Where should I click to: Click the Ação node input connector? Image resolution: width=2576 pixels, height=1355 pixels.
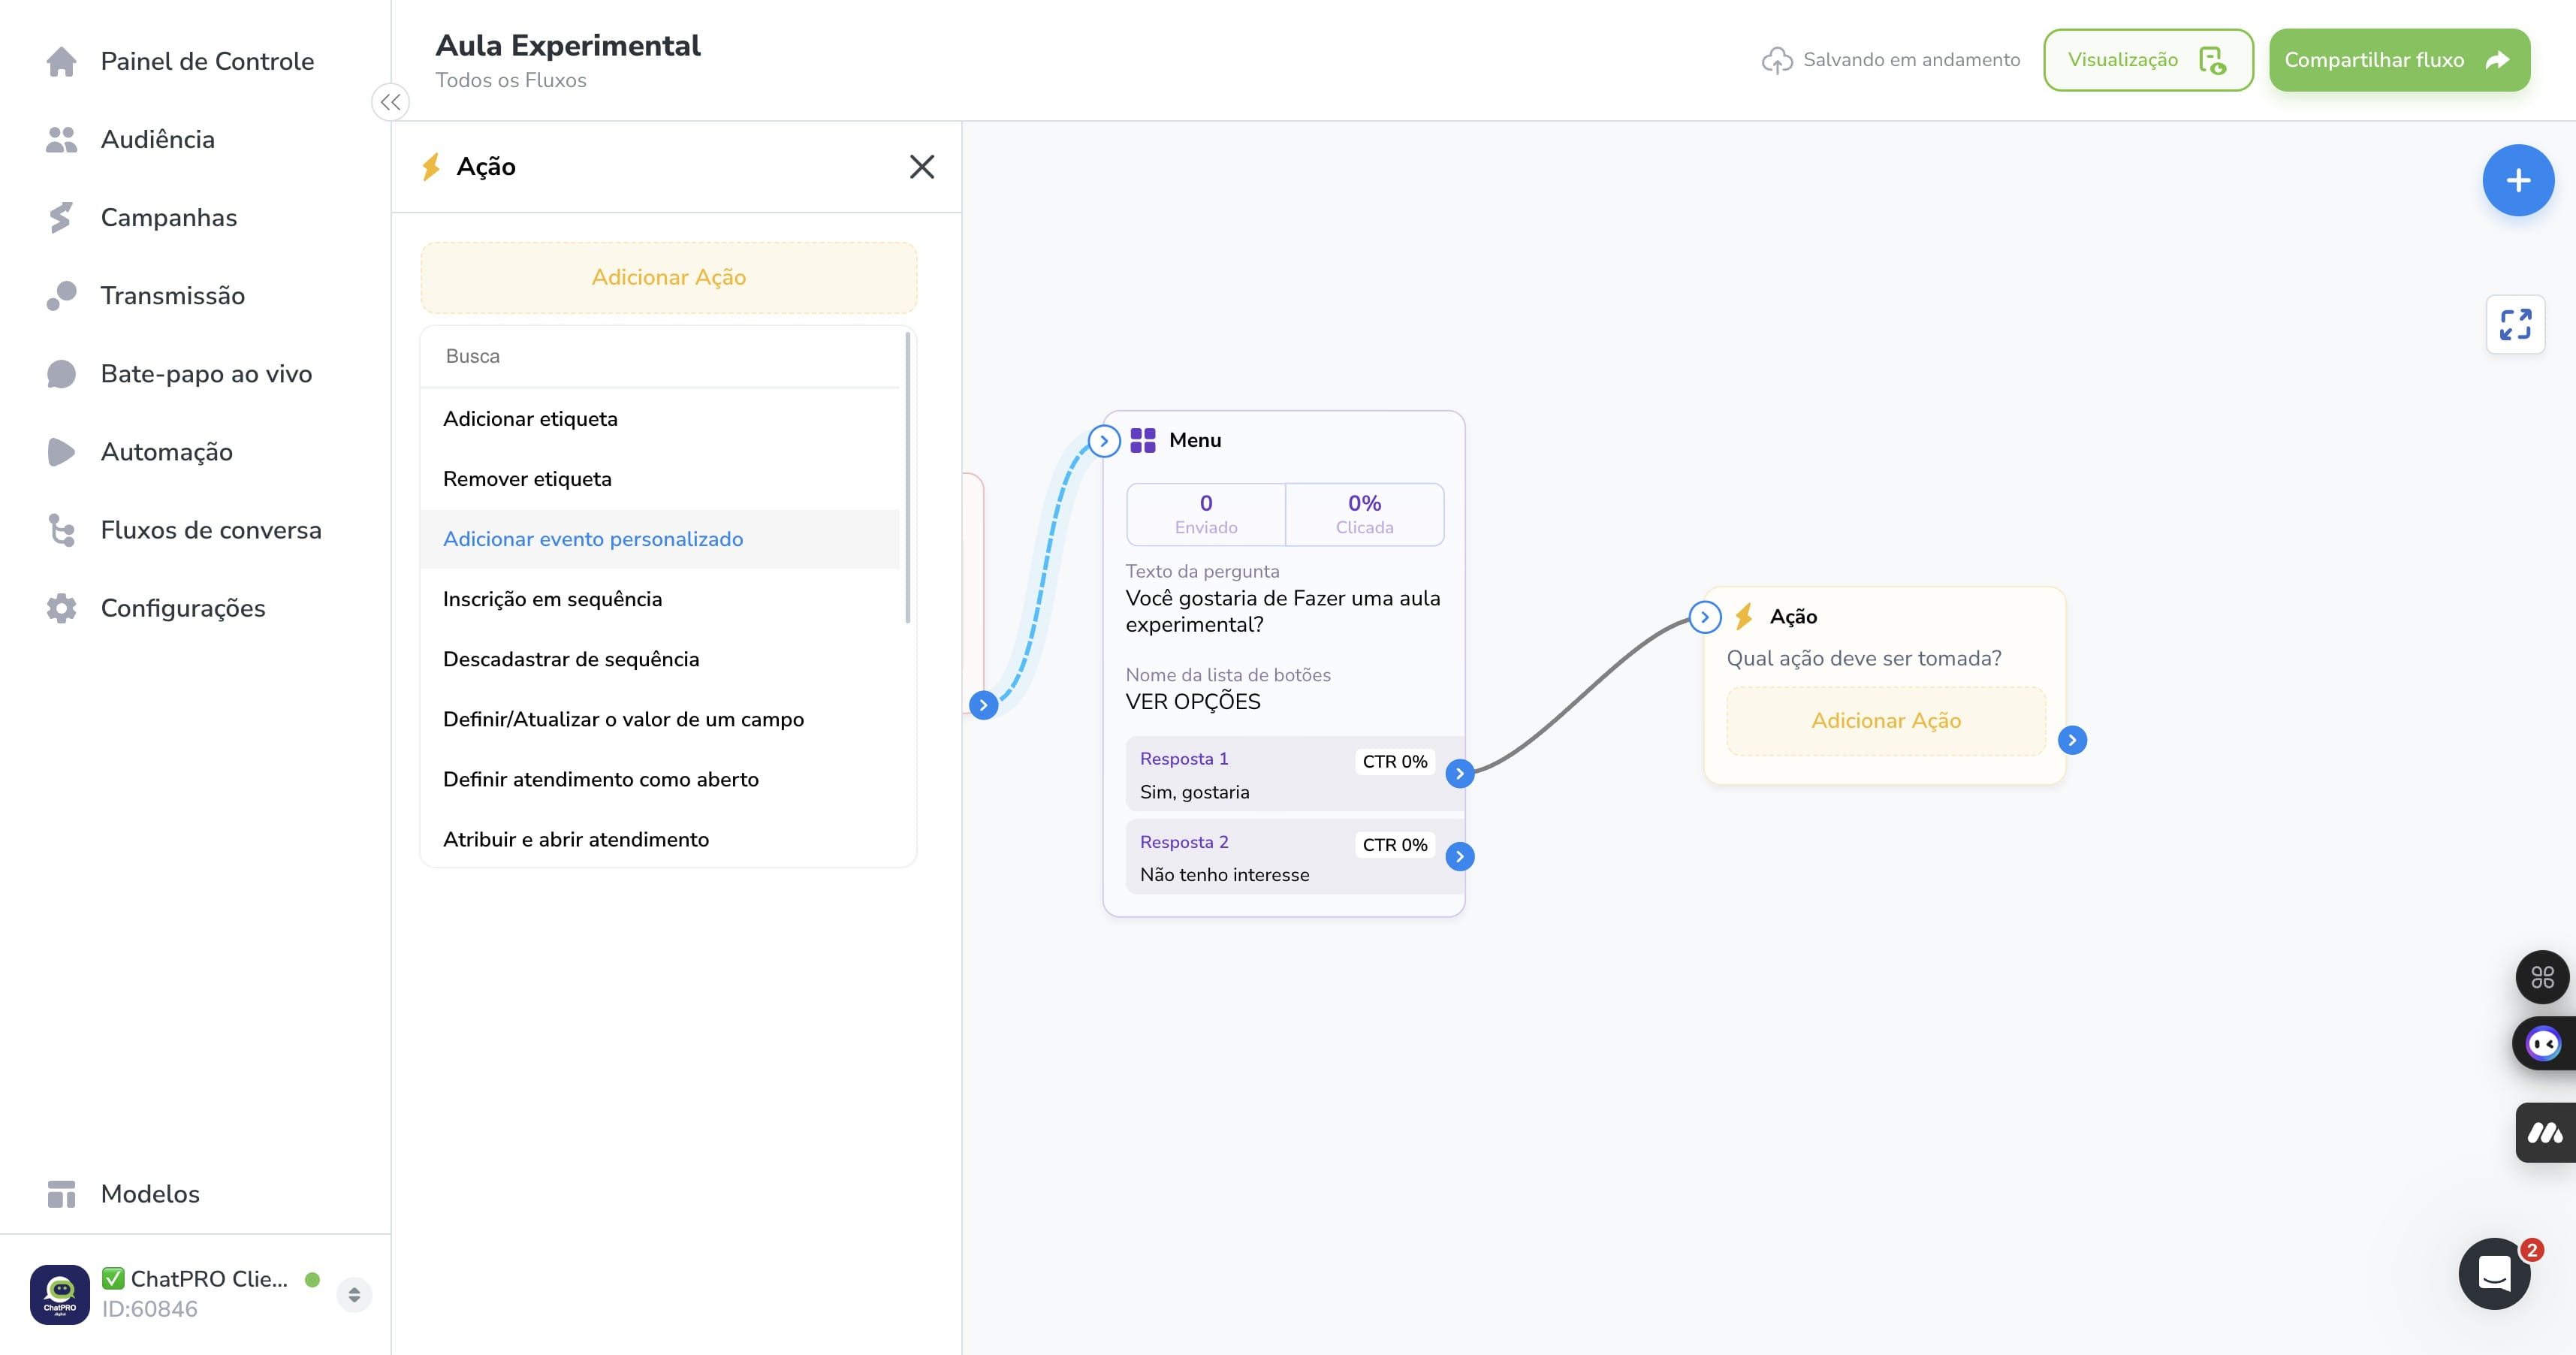click(1705, 617)
